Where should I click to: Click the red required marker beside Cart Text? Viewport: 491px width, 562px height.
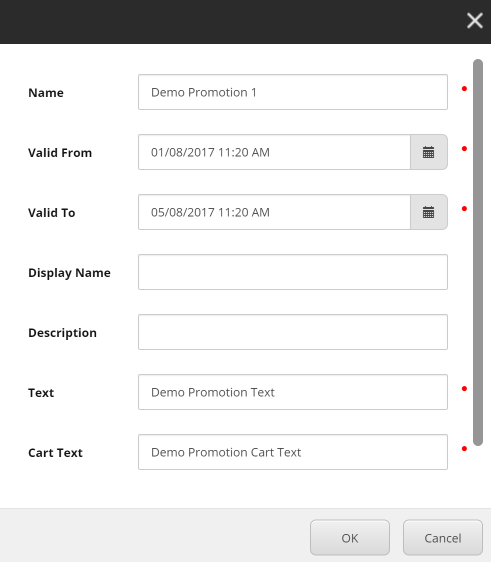click(464, 449)
